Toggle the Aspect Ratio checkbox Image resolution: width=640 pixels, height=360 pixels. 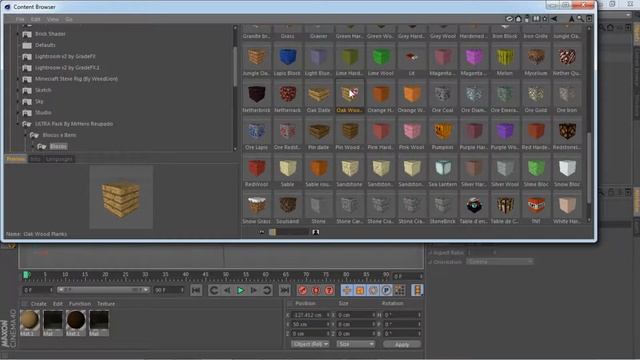pos(430,253)
